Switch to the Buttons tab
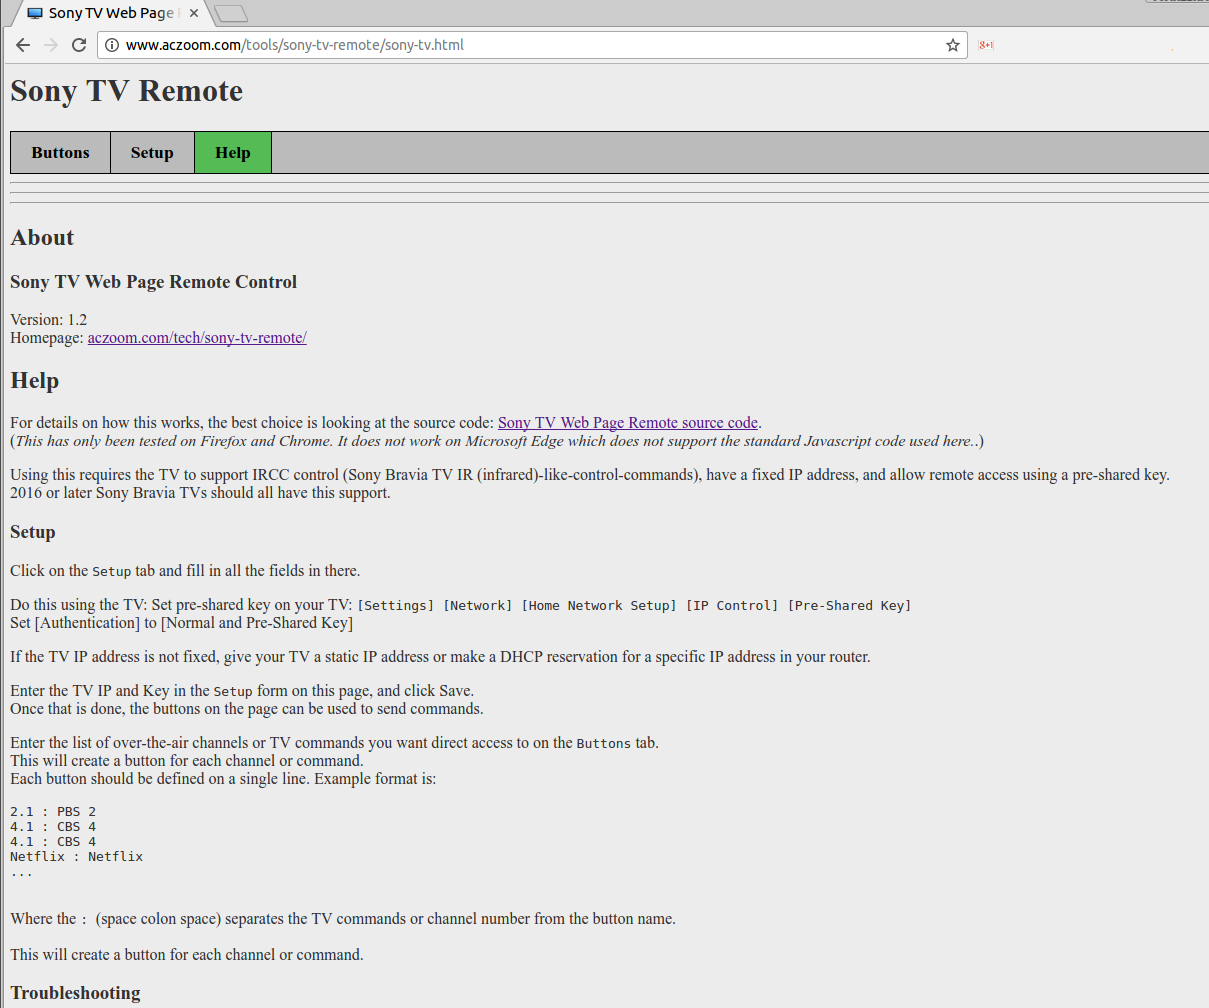The image size is (1209, 1008). [x=60, y=152]
